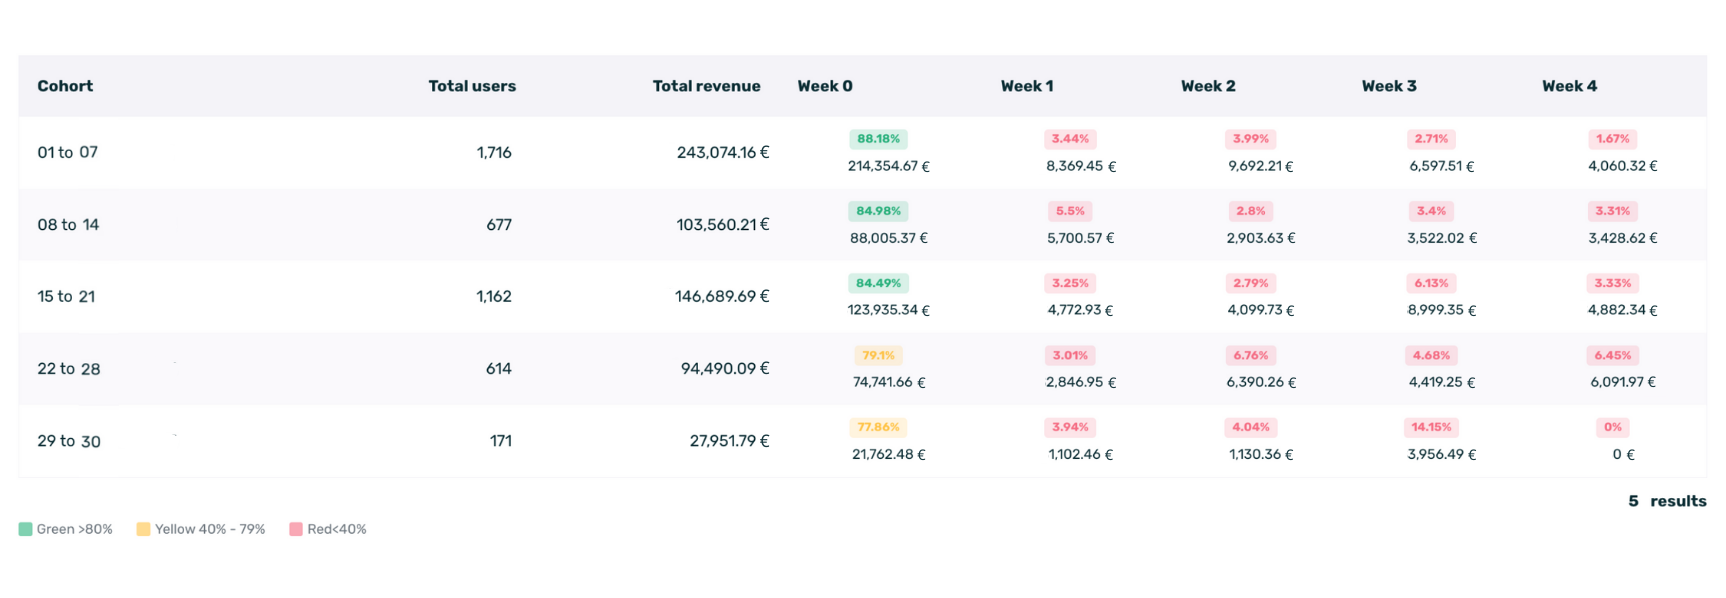Select the 22 to 28 cohort row
Viewport: 1726px width, 598px height.
pos(69,368)
